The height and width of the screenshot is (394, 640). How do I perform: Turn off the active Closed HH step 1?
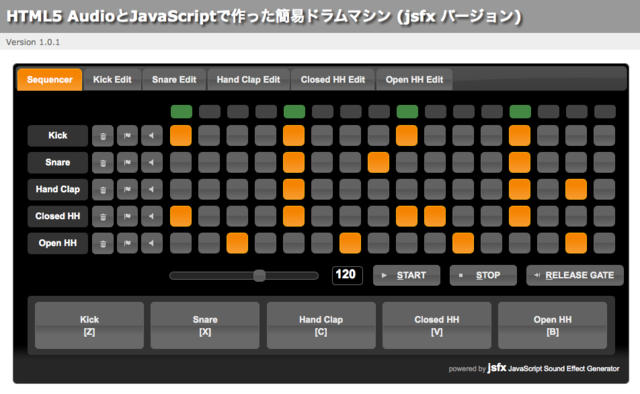[181, 216]
